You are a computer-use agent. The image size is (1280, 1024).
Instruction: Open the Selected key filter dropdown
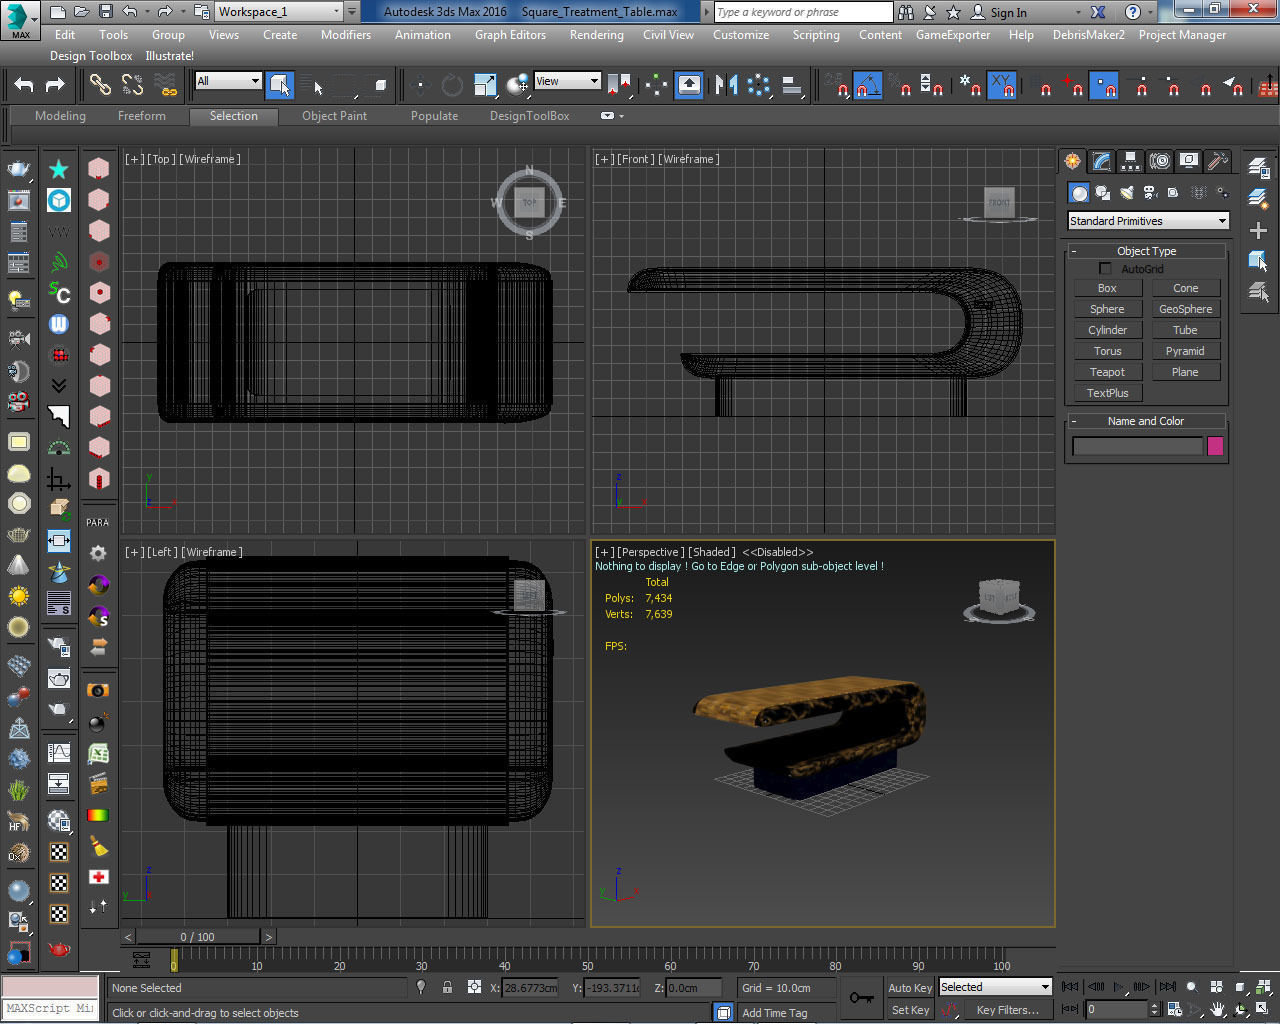(995, 987)
